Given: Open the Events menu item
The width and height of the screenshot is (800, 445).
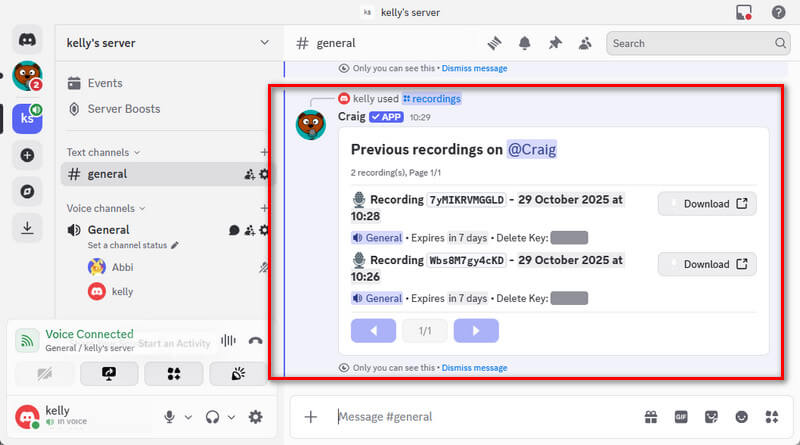Looking at the screenshot, I should (x=105, y=83).
